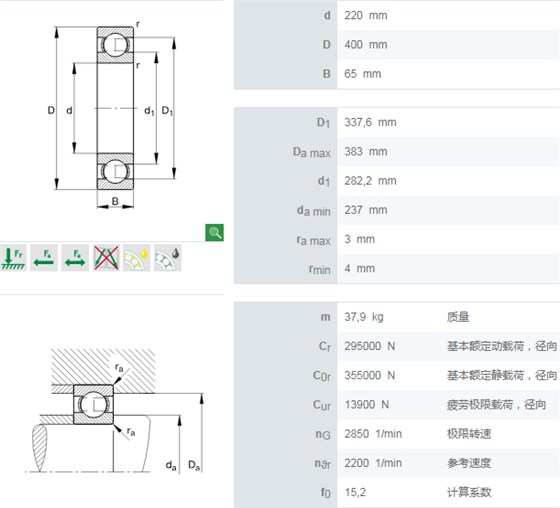
Task: Click the m mass parameter label
Action: coord(325,317)
